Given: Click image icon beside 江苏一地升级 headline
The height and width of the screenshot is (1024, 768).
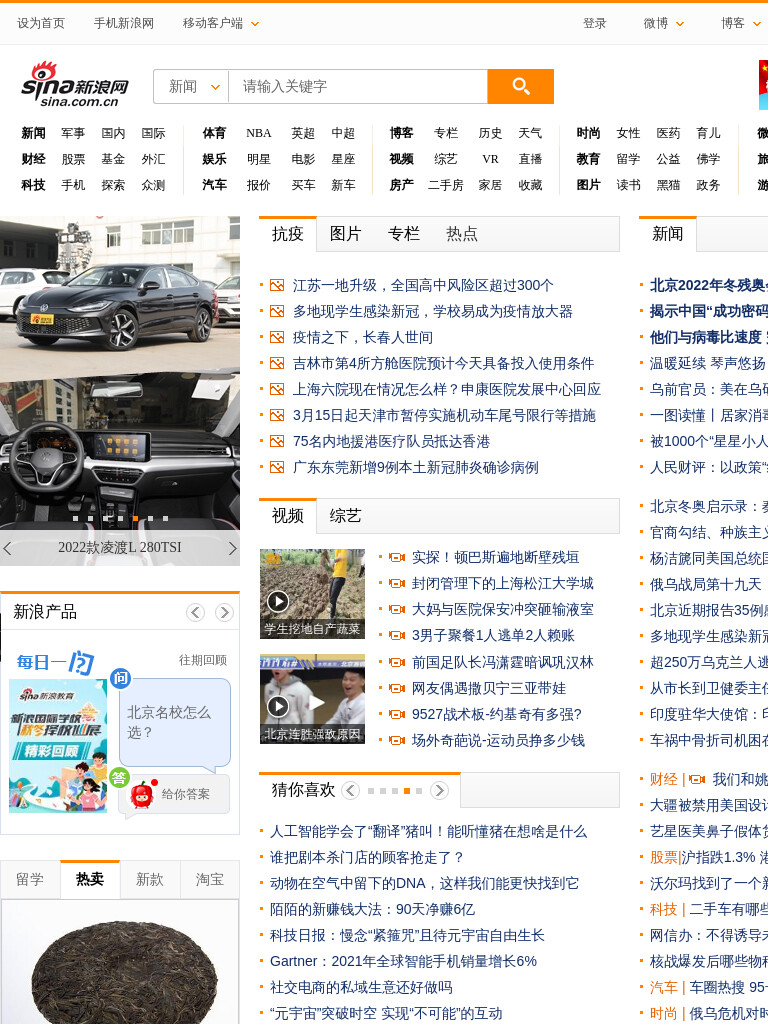Looking at the screenshot, I should tap(277, 285).
